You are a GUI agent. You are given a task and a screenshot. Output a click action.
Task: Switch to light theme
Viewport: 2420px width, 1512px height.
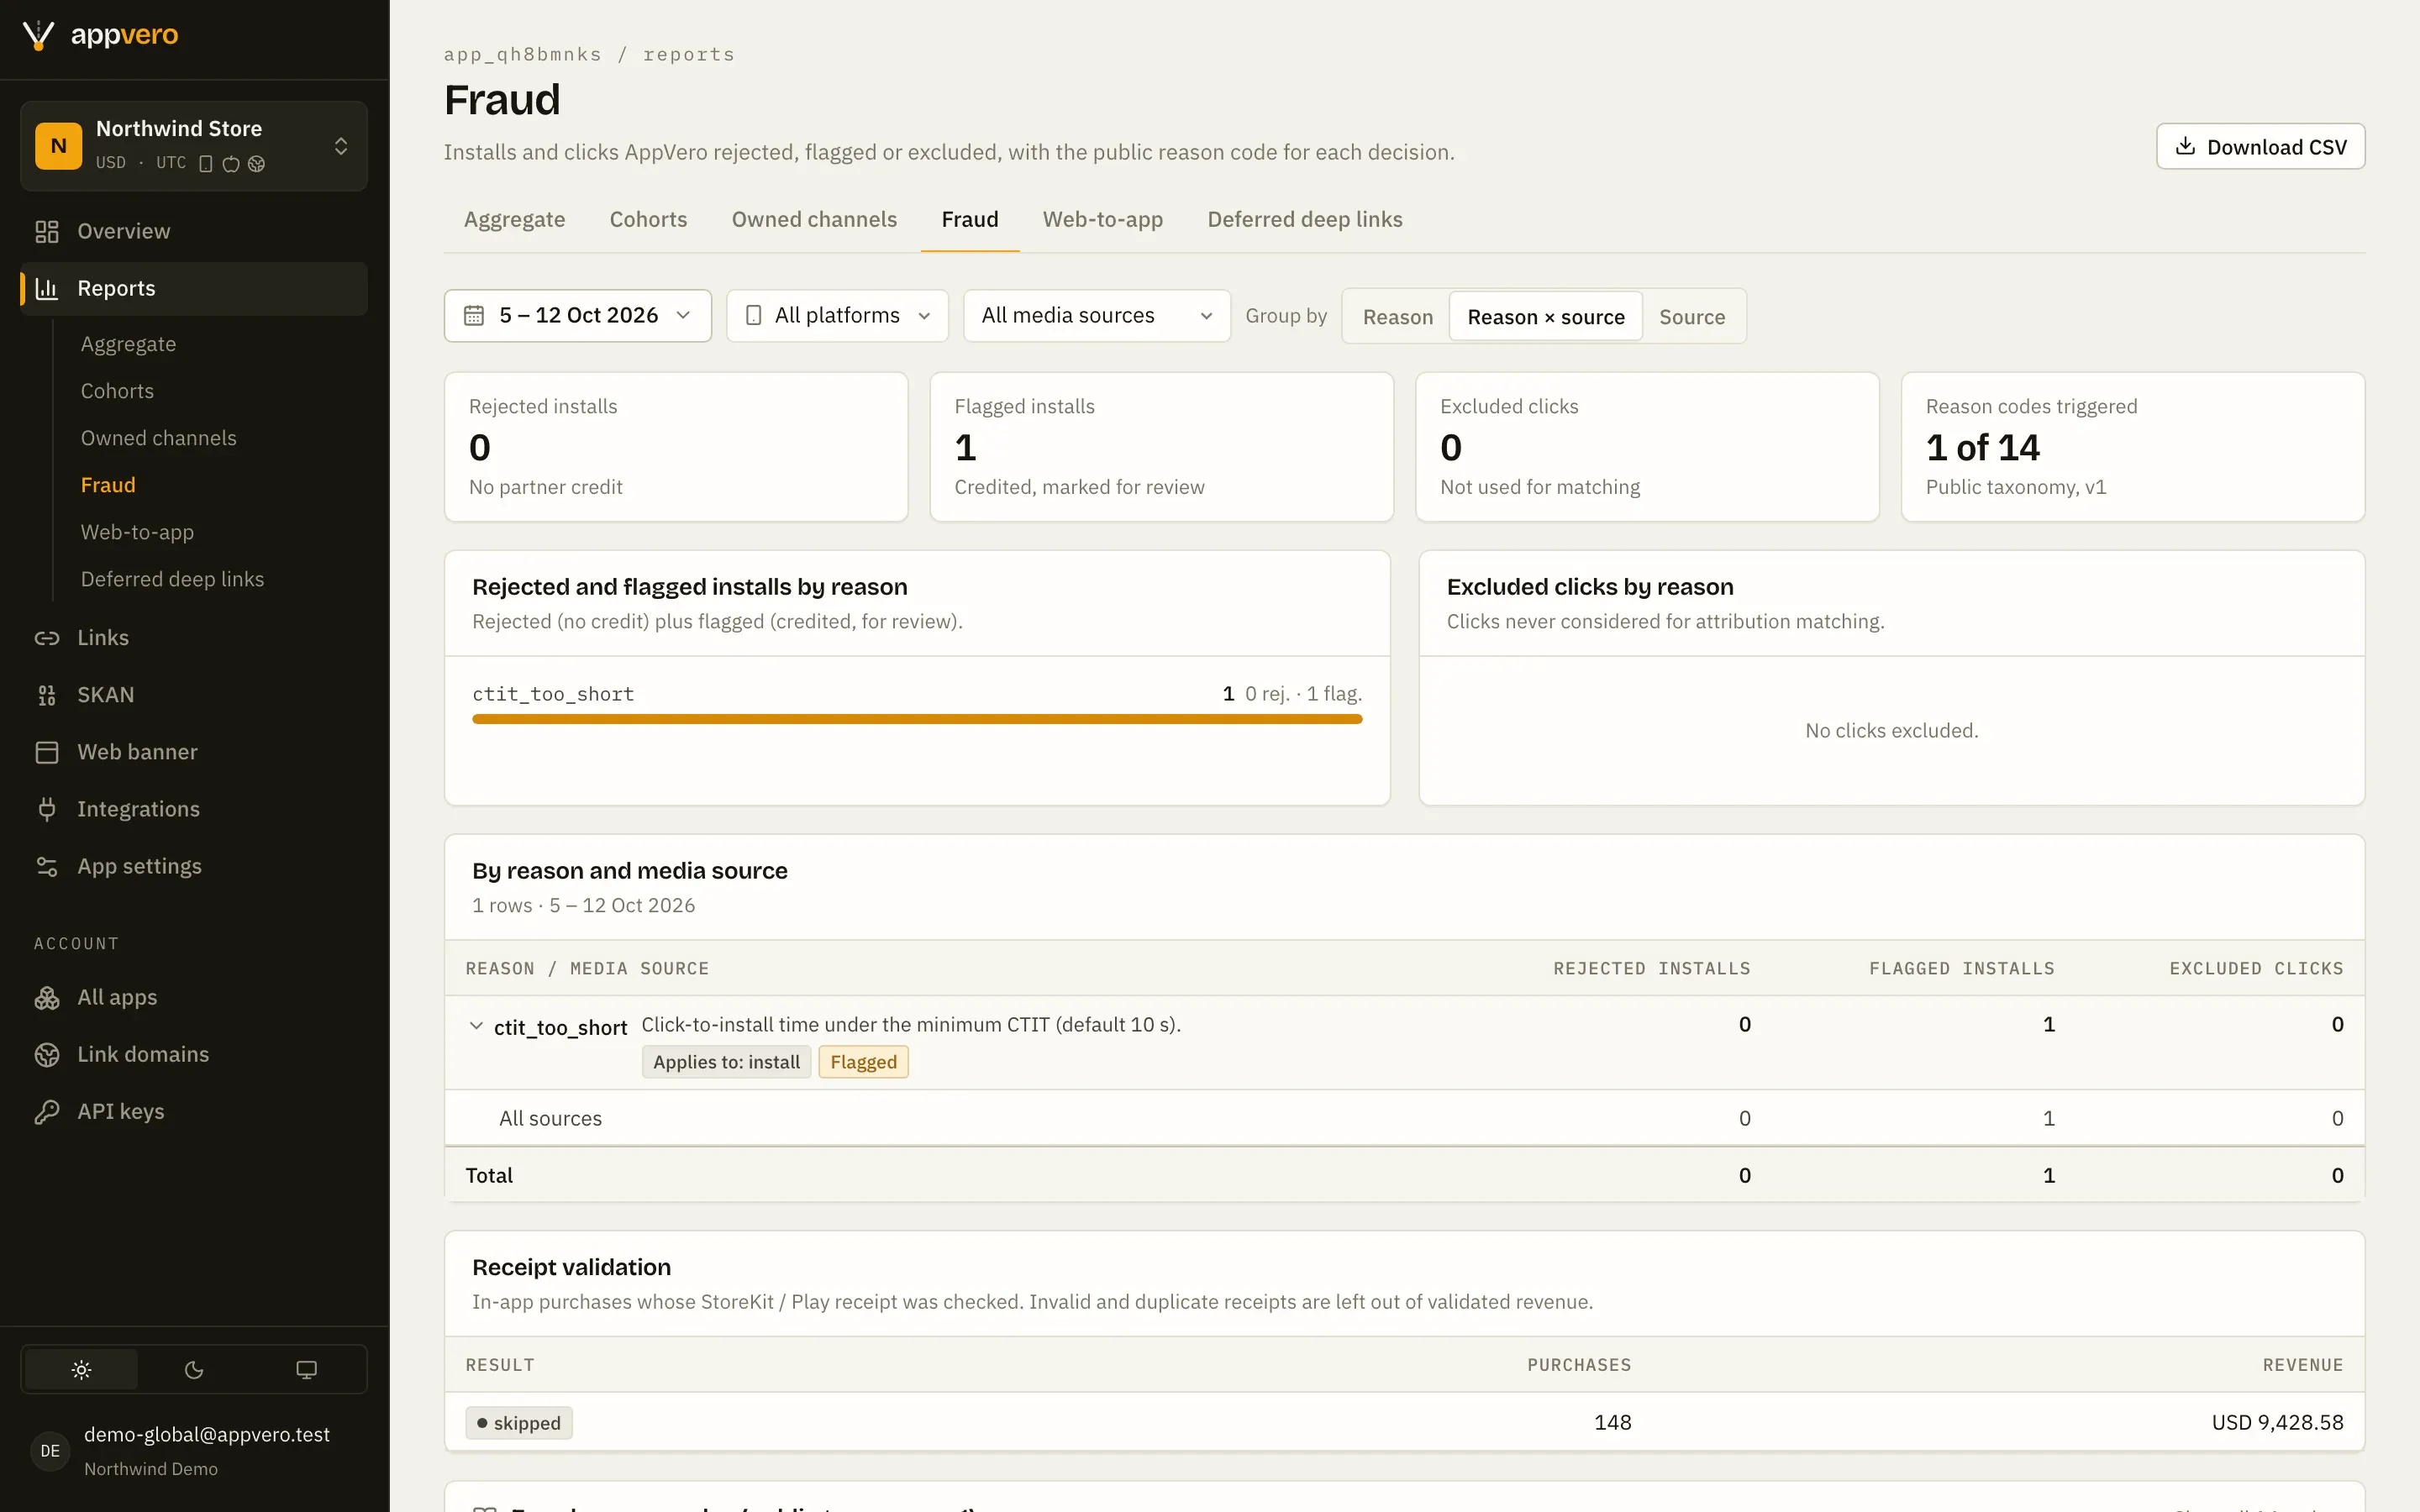81,1369
